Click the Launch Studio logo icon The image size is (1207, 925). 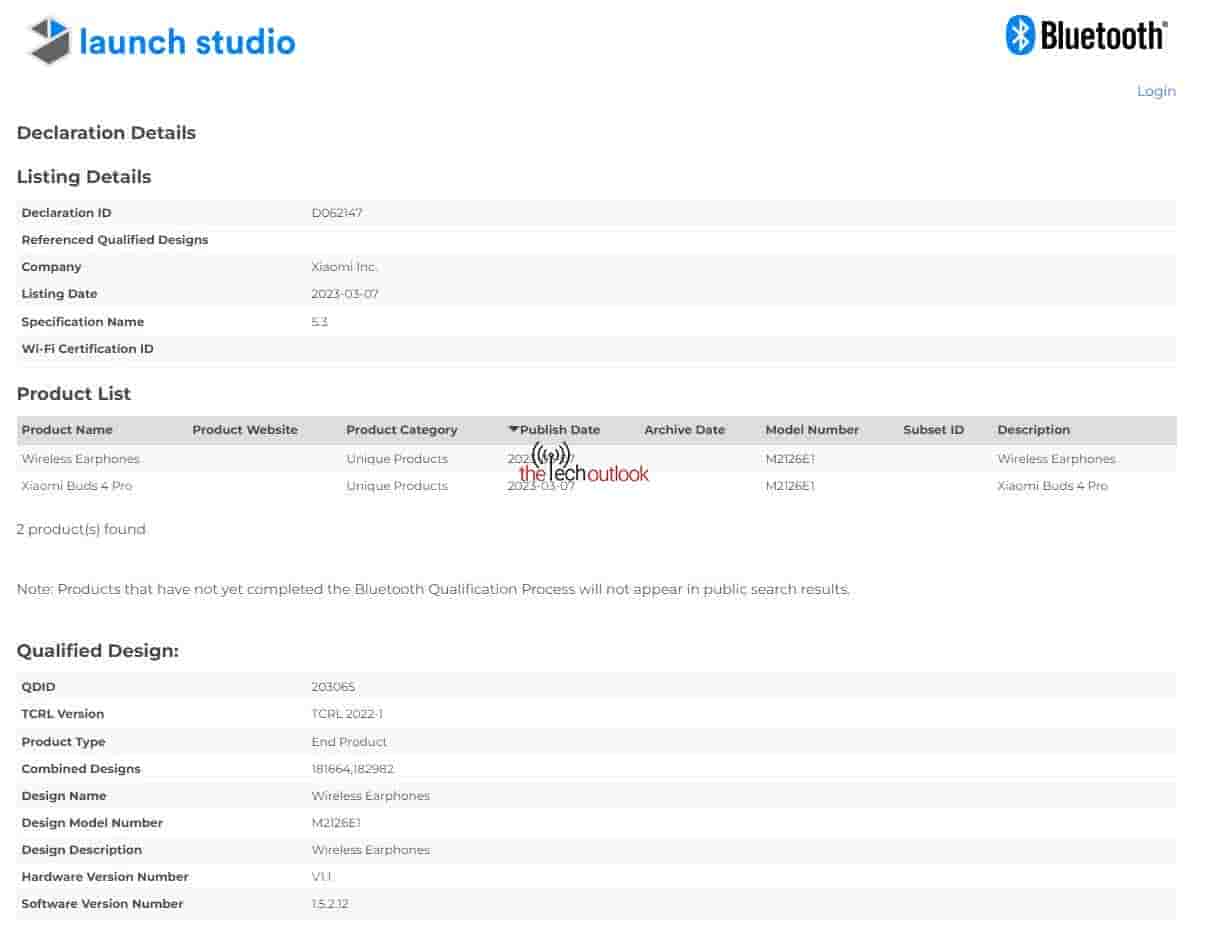pos(49,41)
